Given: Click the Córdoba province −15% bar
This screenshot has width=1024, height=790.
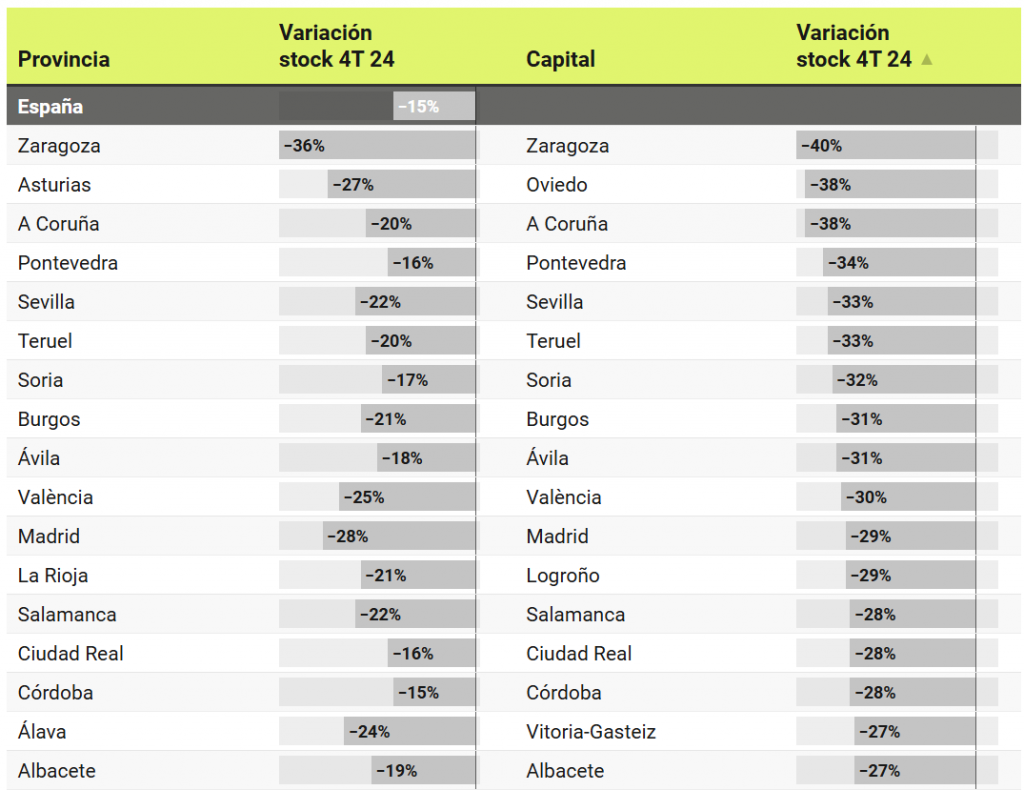Looking at the screenshot, I should click(x=433, y=692).
